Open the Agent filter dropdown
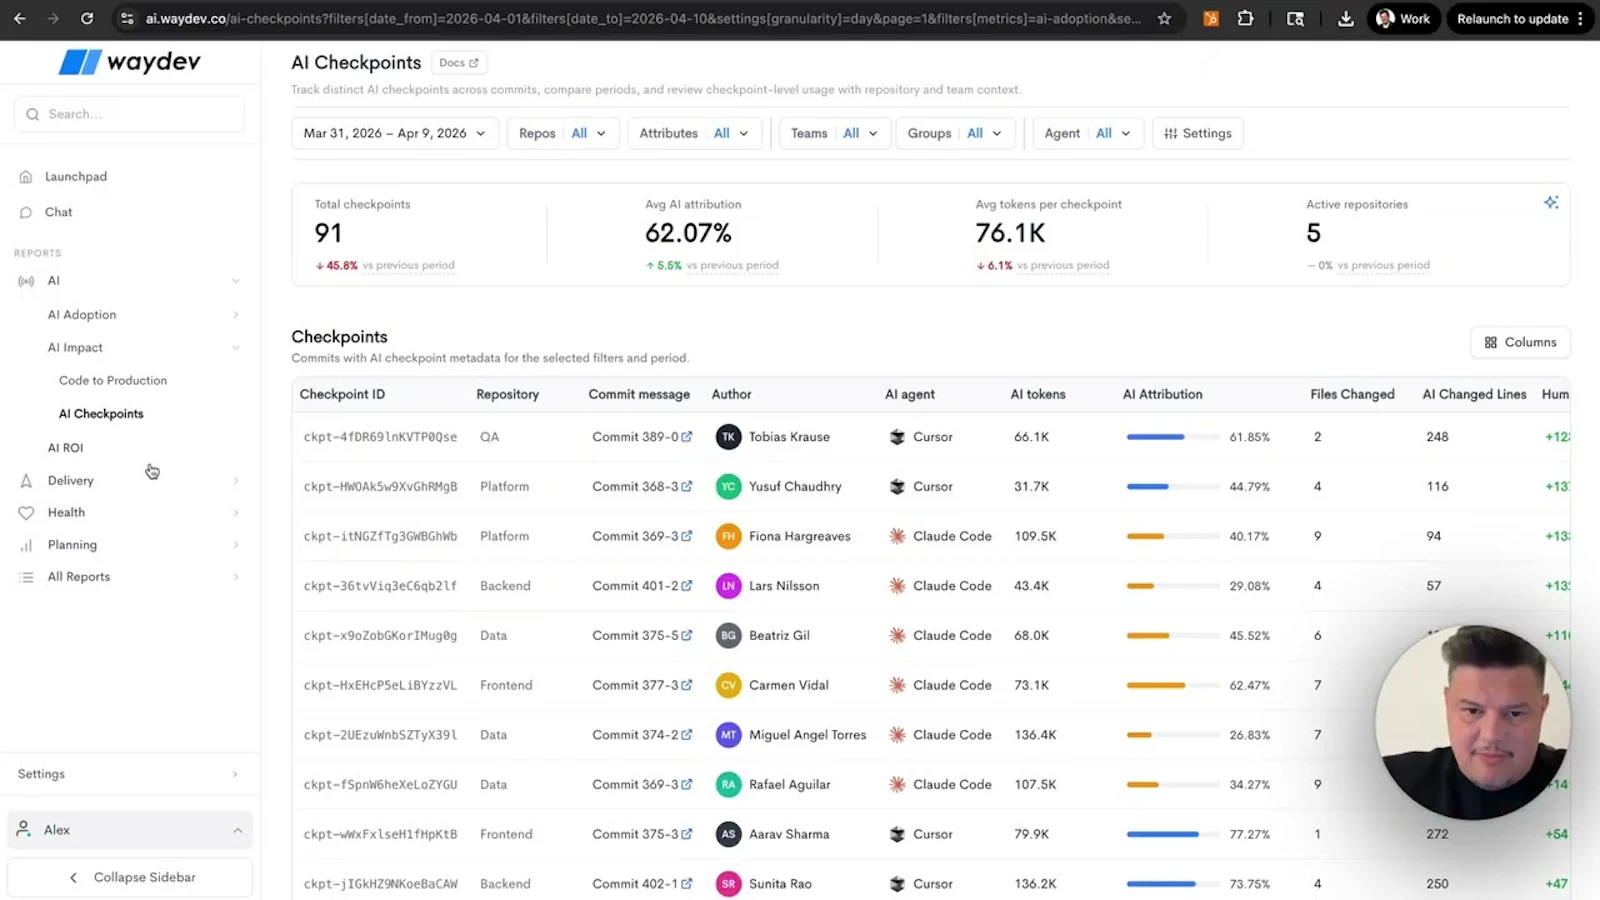 pyautogui.click(x=1087, y=132)
